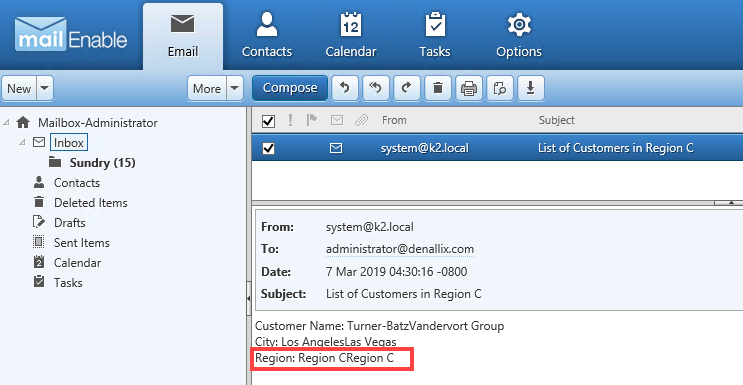Open the Email tab
This screenshot has width=743, height=385.
182,37
